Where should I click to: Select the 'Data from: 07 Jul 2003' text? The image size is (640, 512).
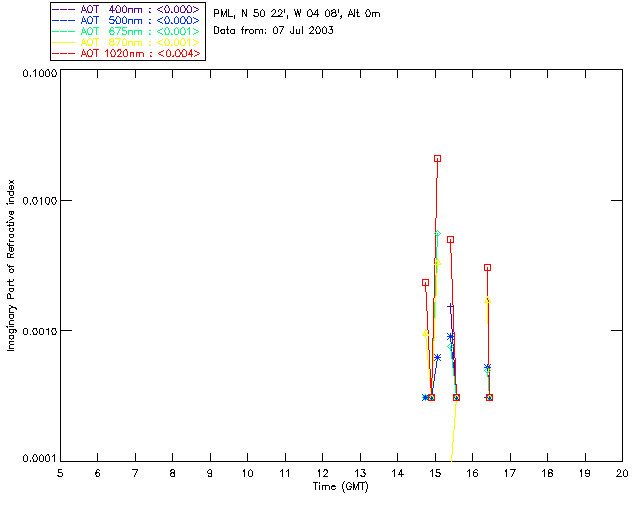tap(273, 31)
